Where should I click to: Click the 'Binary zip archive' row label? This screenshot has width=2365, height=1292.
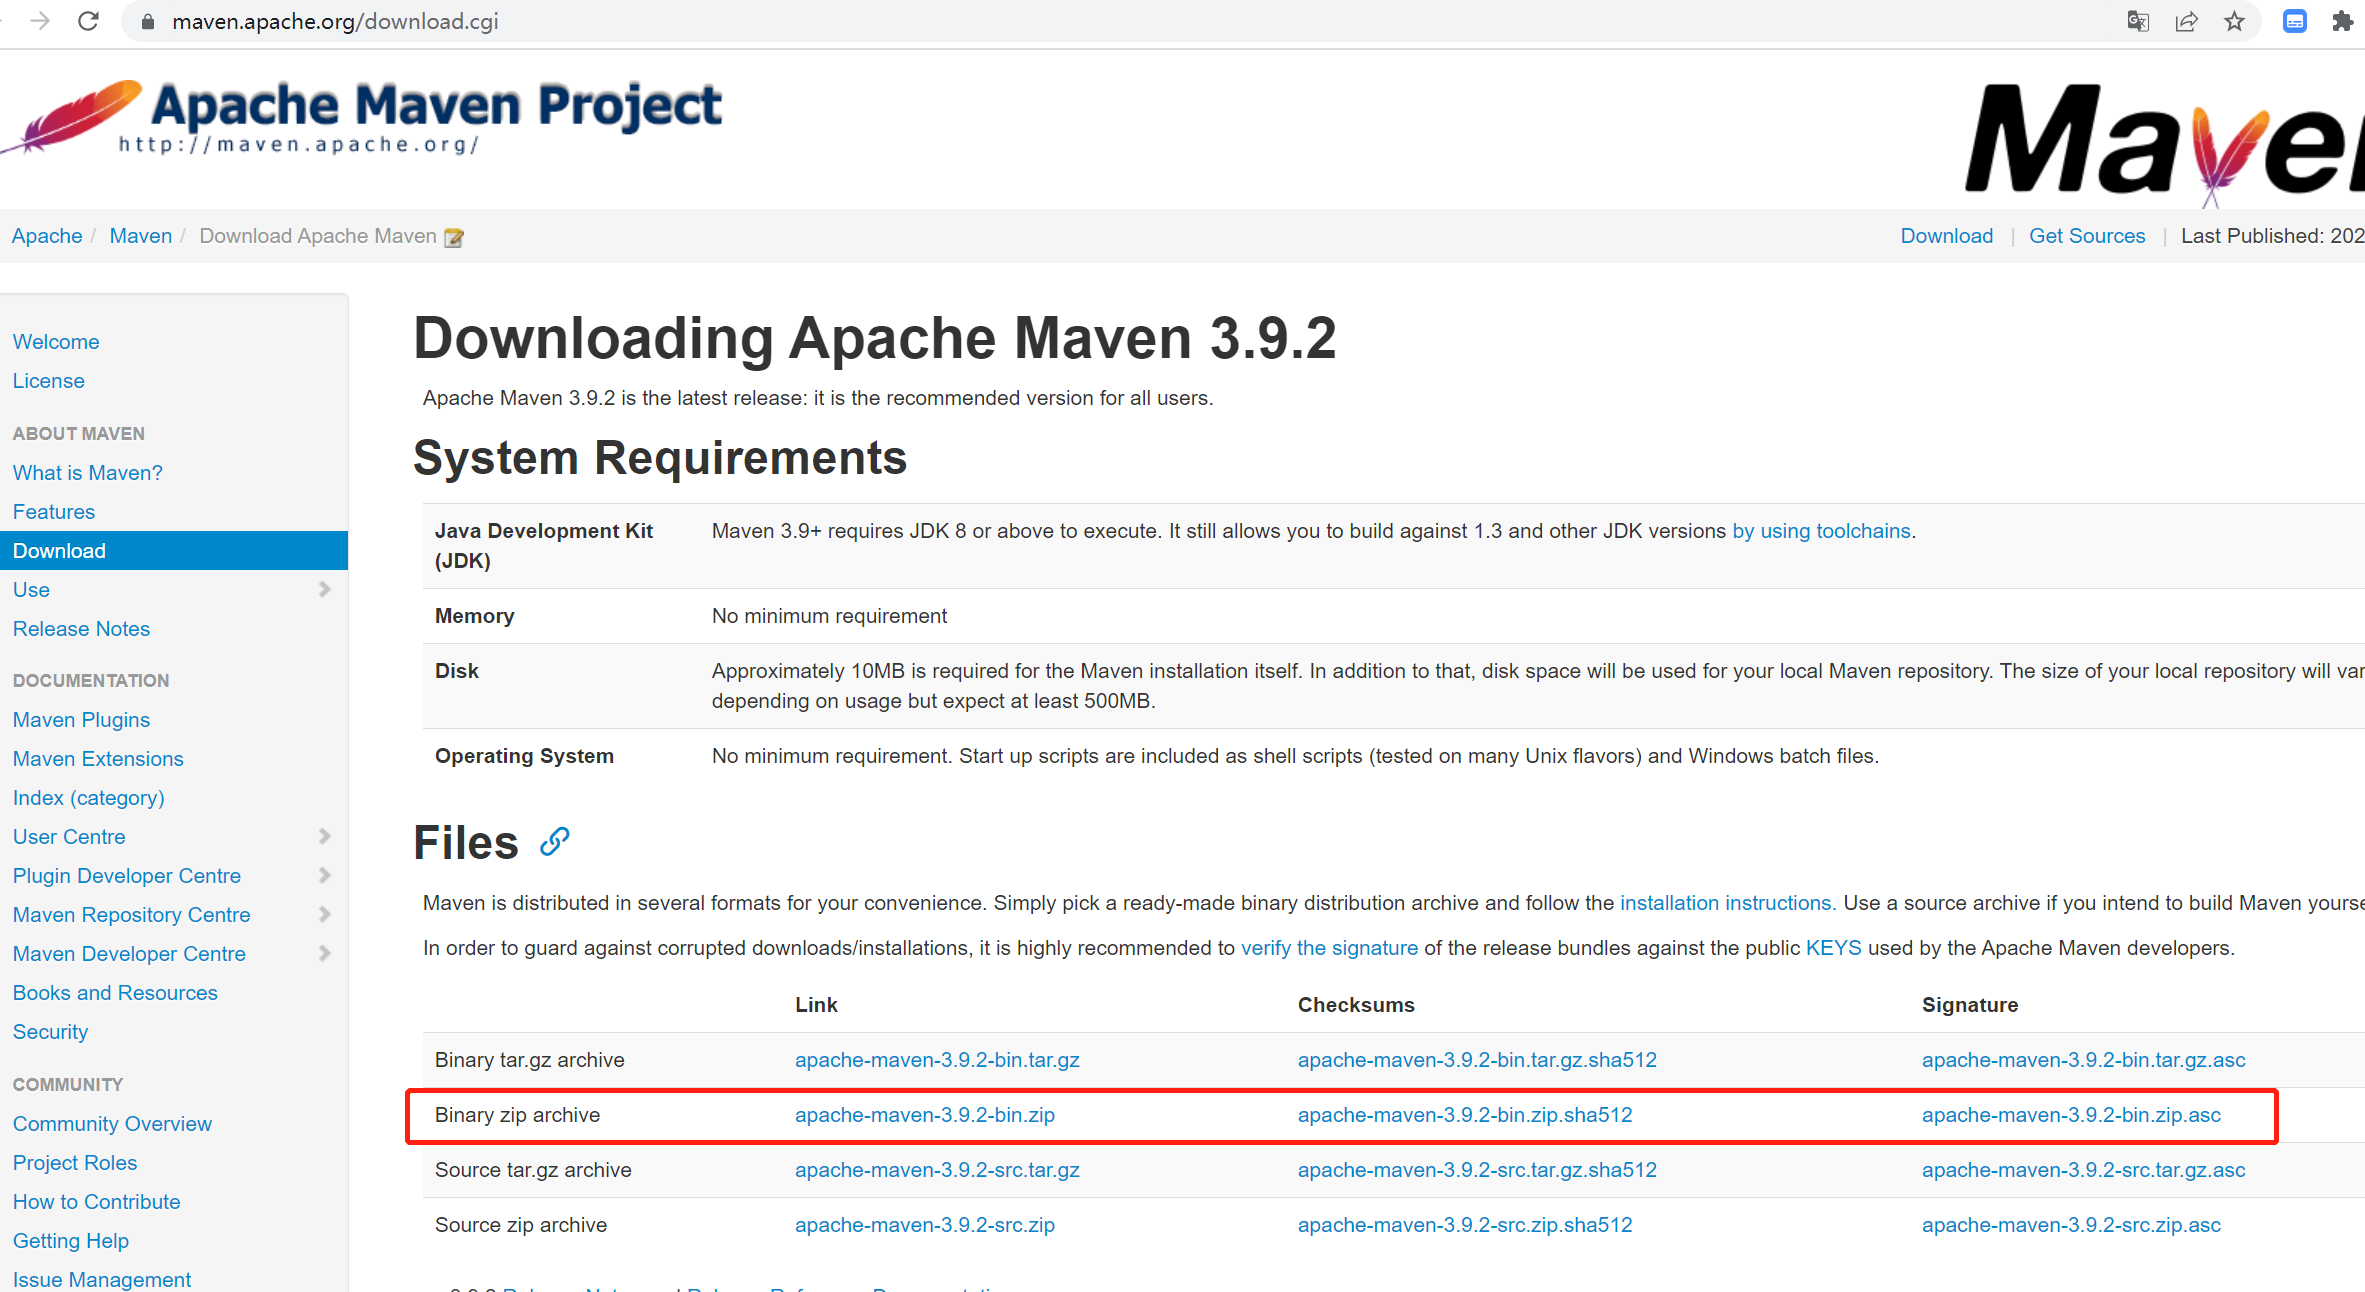click(x=518, y=1115)
